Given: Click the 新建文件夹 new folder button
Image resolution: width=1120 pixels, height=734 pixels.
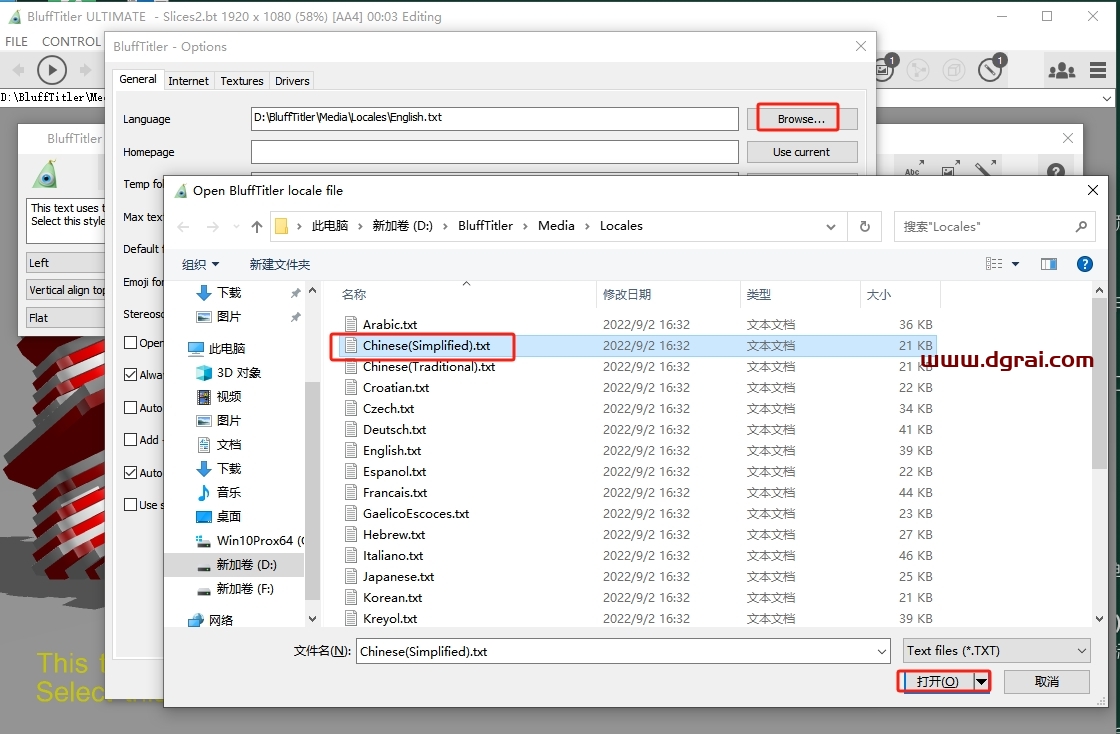Looking at the screenshot, I should pos(280,264).
